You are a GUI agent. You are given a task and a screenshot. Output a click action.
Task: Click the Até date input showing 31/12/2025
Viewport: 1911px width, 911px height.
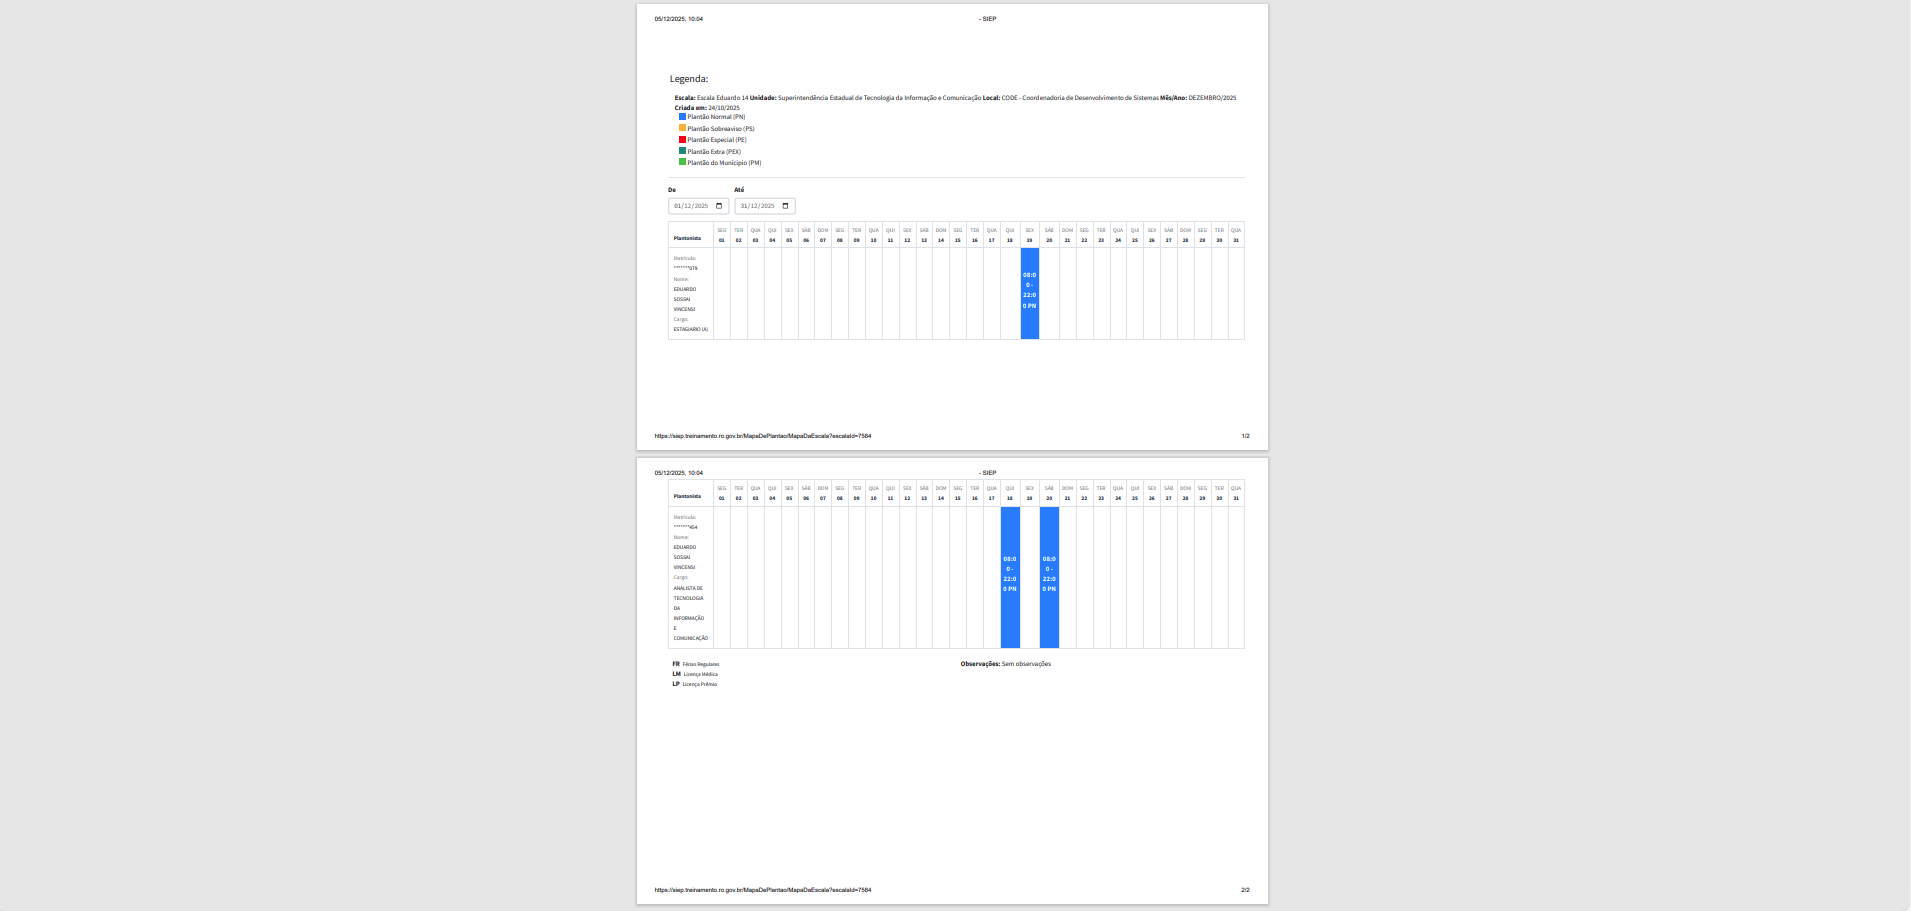click(x=758, y=206)
